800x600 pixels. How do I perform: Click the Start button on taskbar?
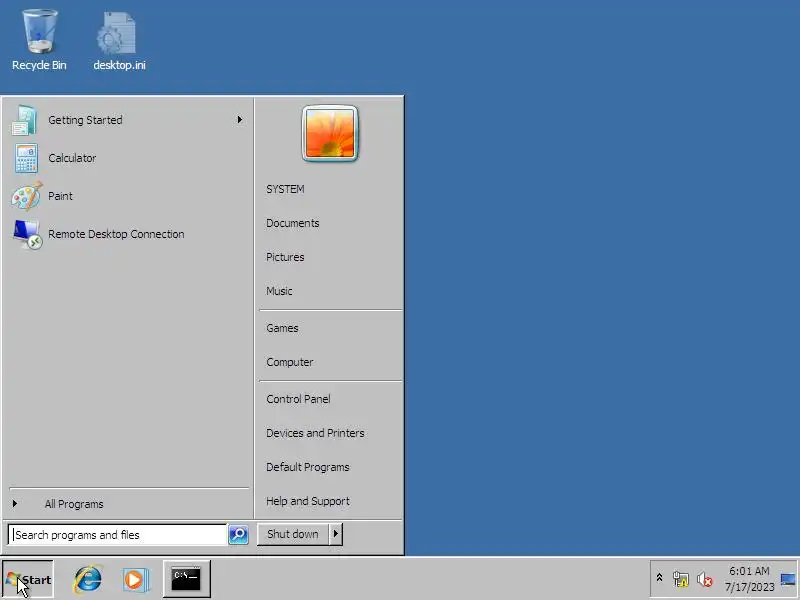click(x=28, y=579)
